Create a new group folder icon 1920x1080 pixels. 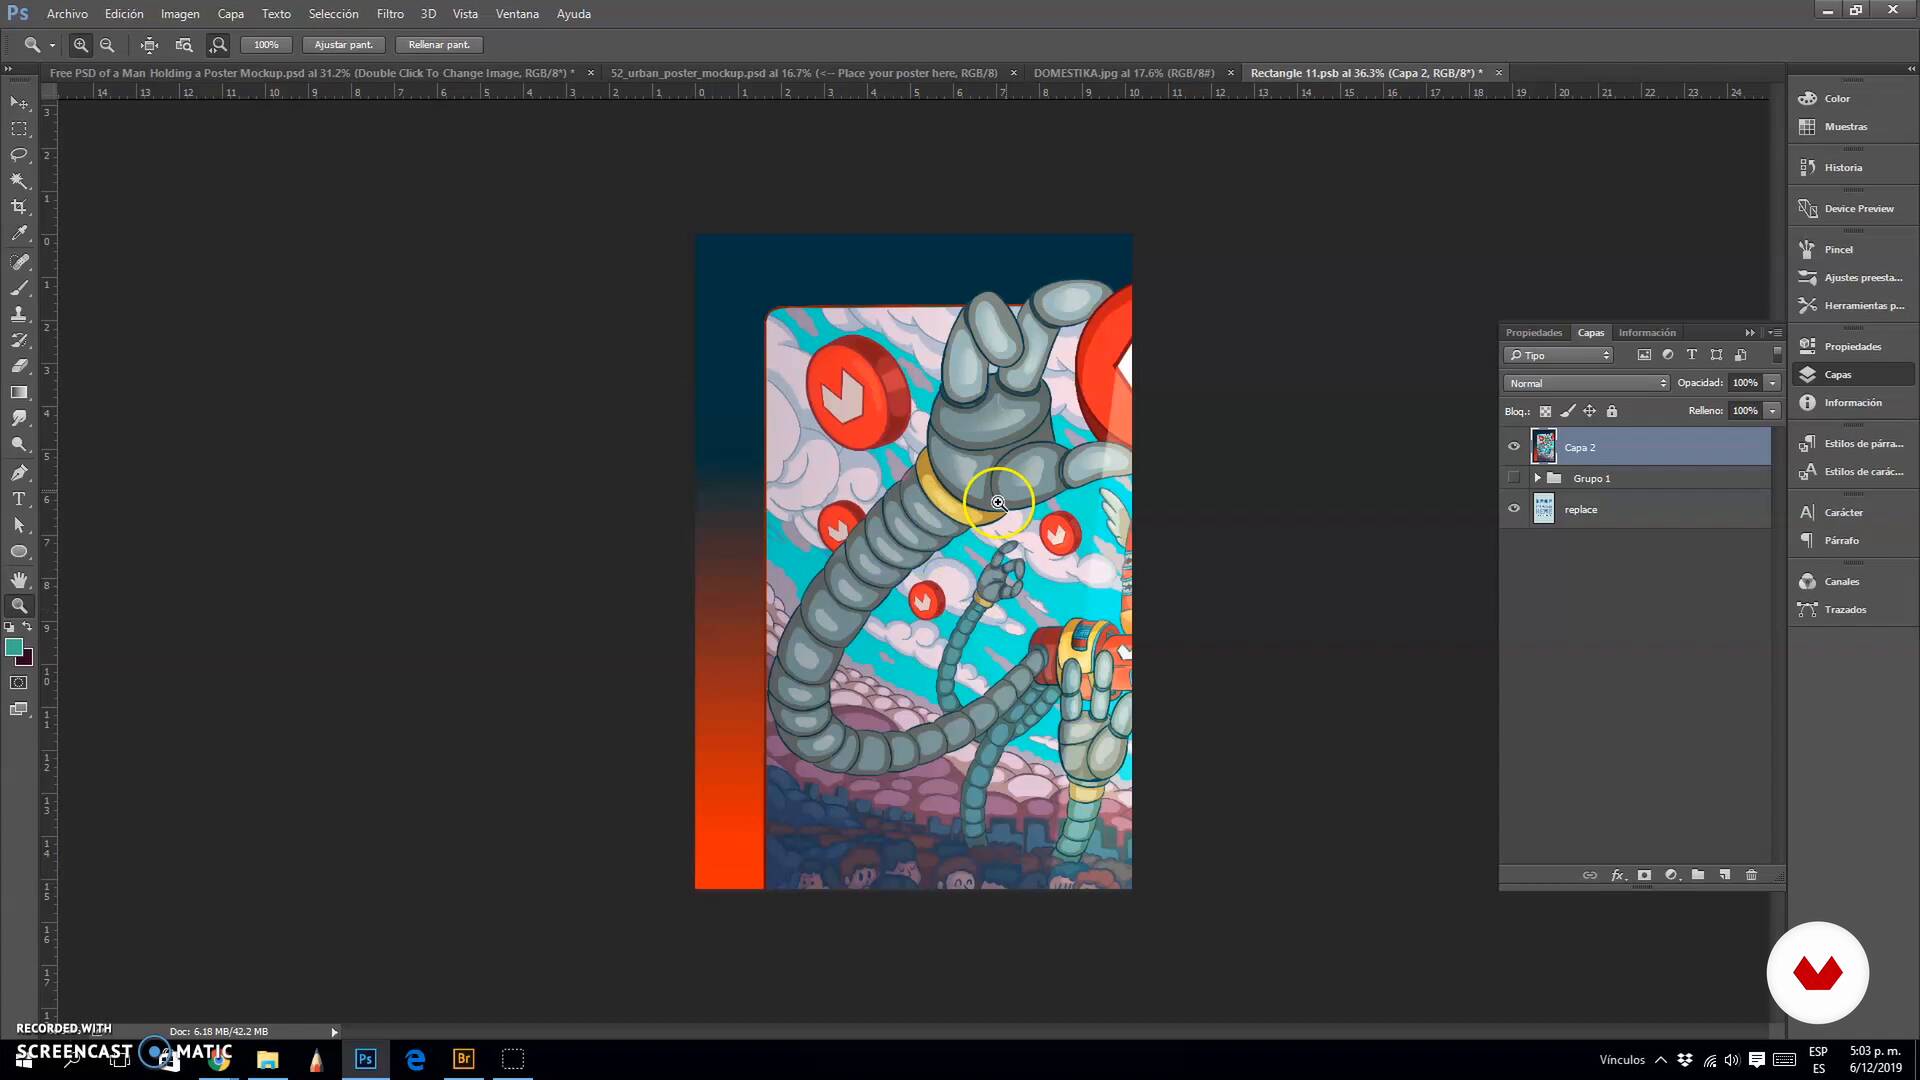click(x=1698, y=875)
